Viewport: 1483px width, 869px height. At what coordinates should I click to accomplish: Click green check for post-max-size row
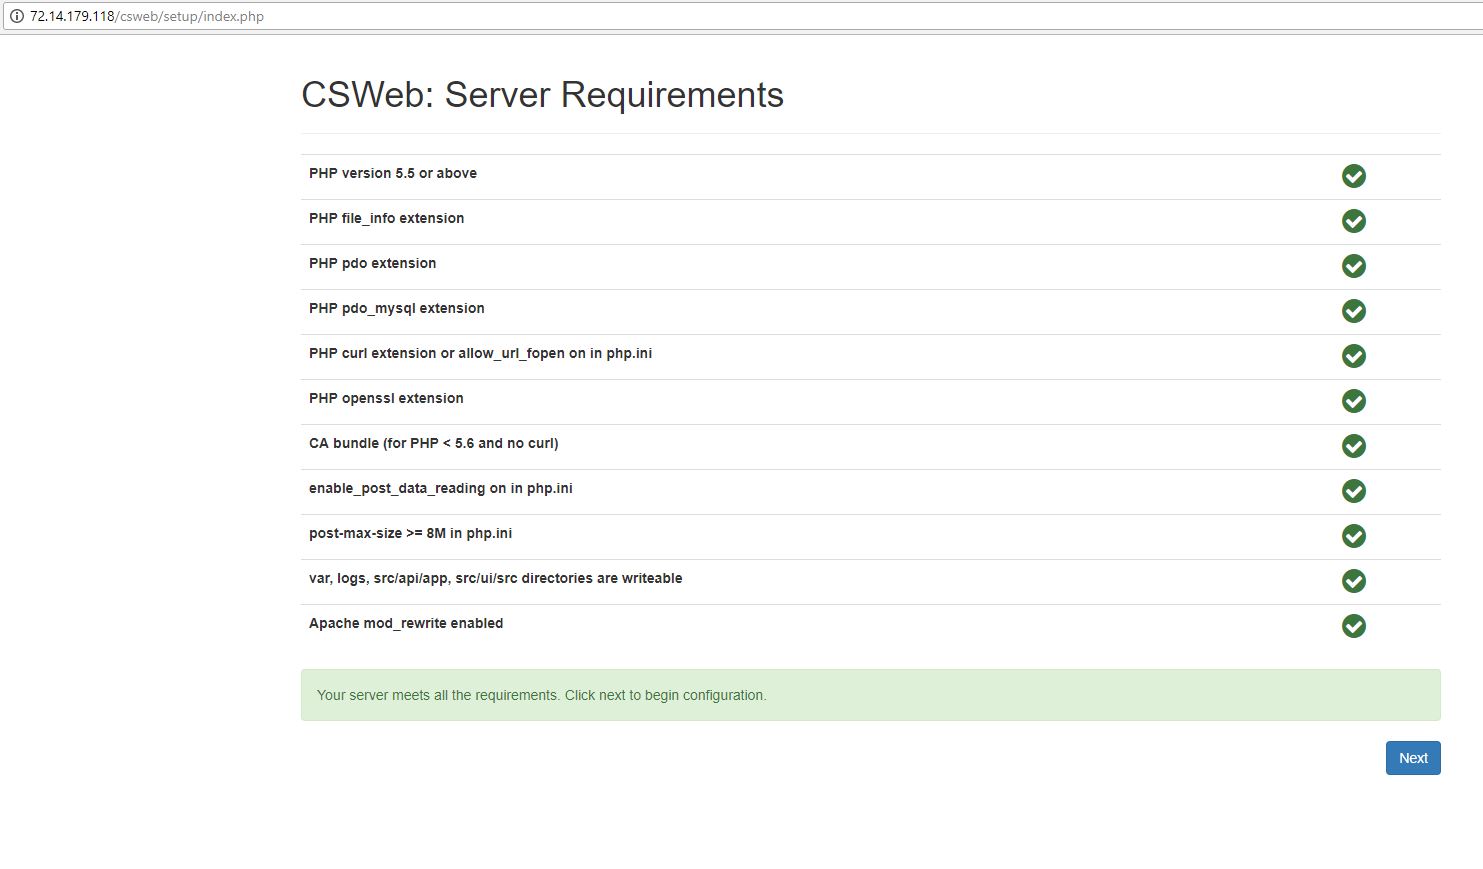1353,536
